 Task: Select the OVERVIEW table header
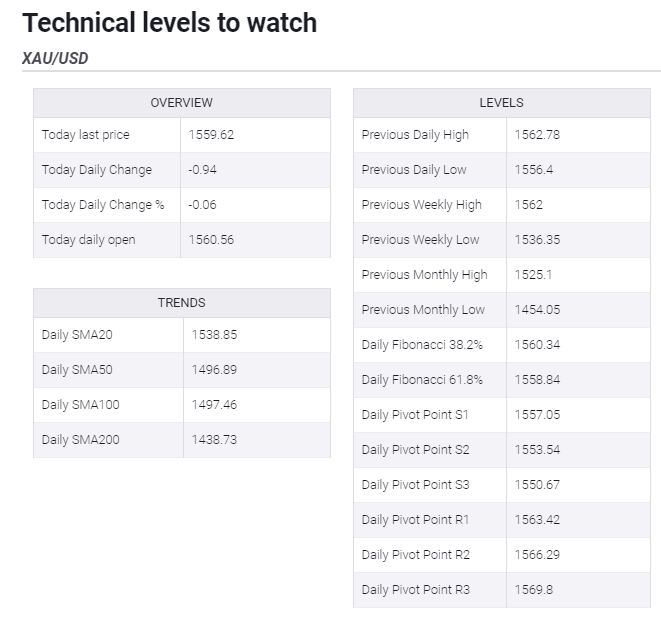click(181, 103)
